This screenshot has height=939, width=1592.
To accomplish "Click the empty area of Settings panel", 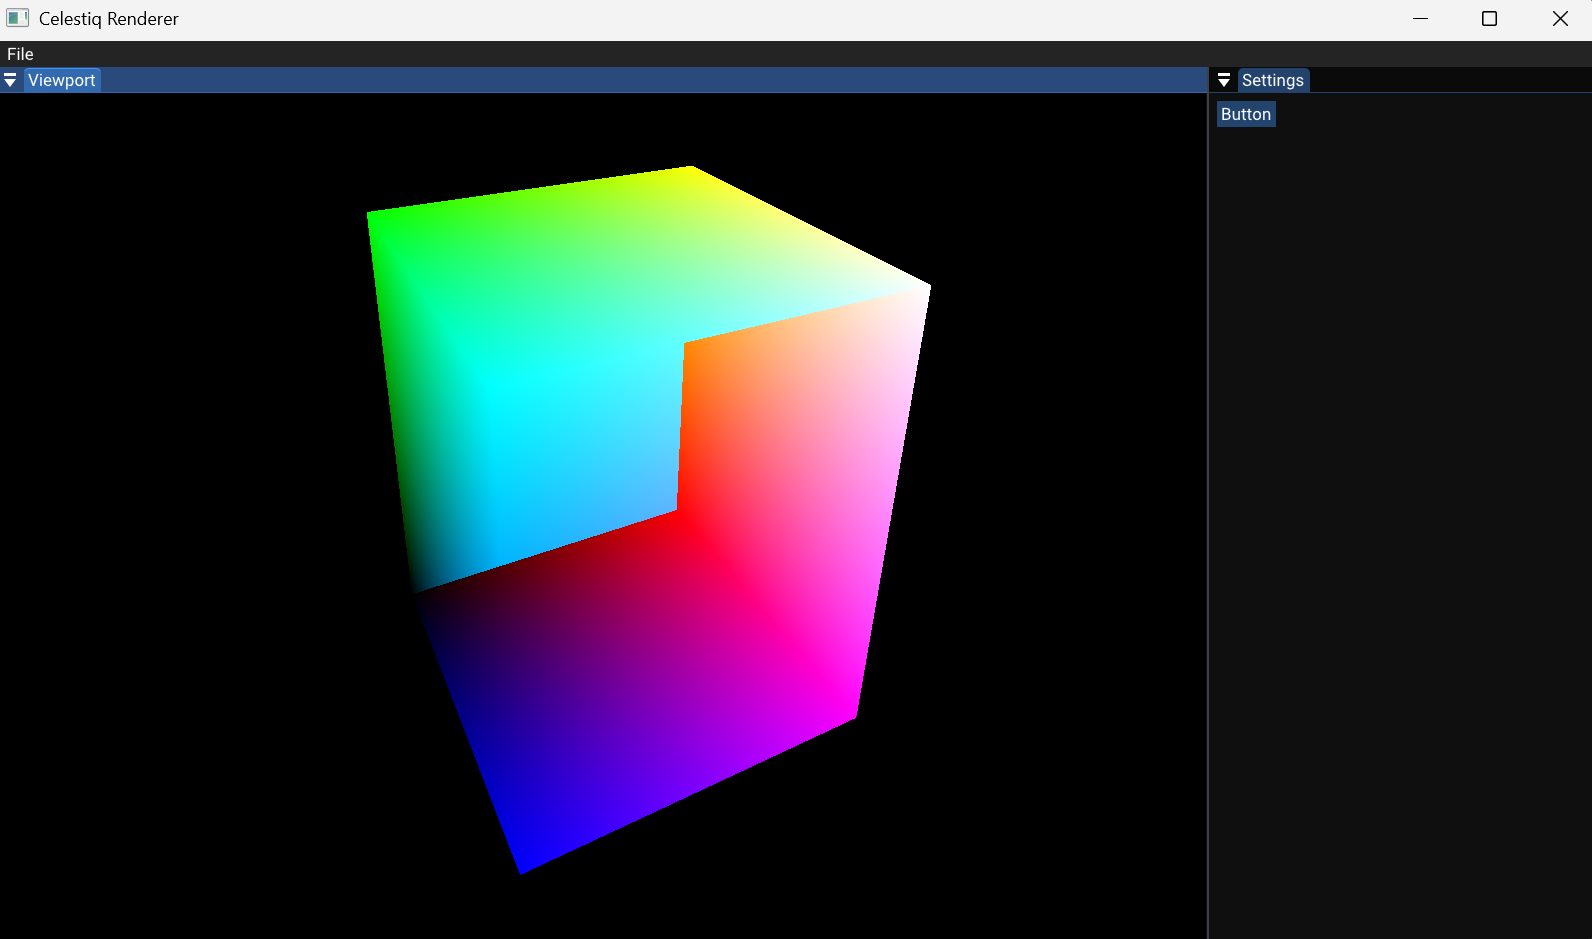I will pyautogui.click(x=1400, y=500).
